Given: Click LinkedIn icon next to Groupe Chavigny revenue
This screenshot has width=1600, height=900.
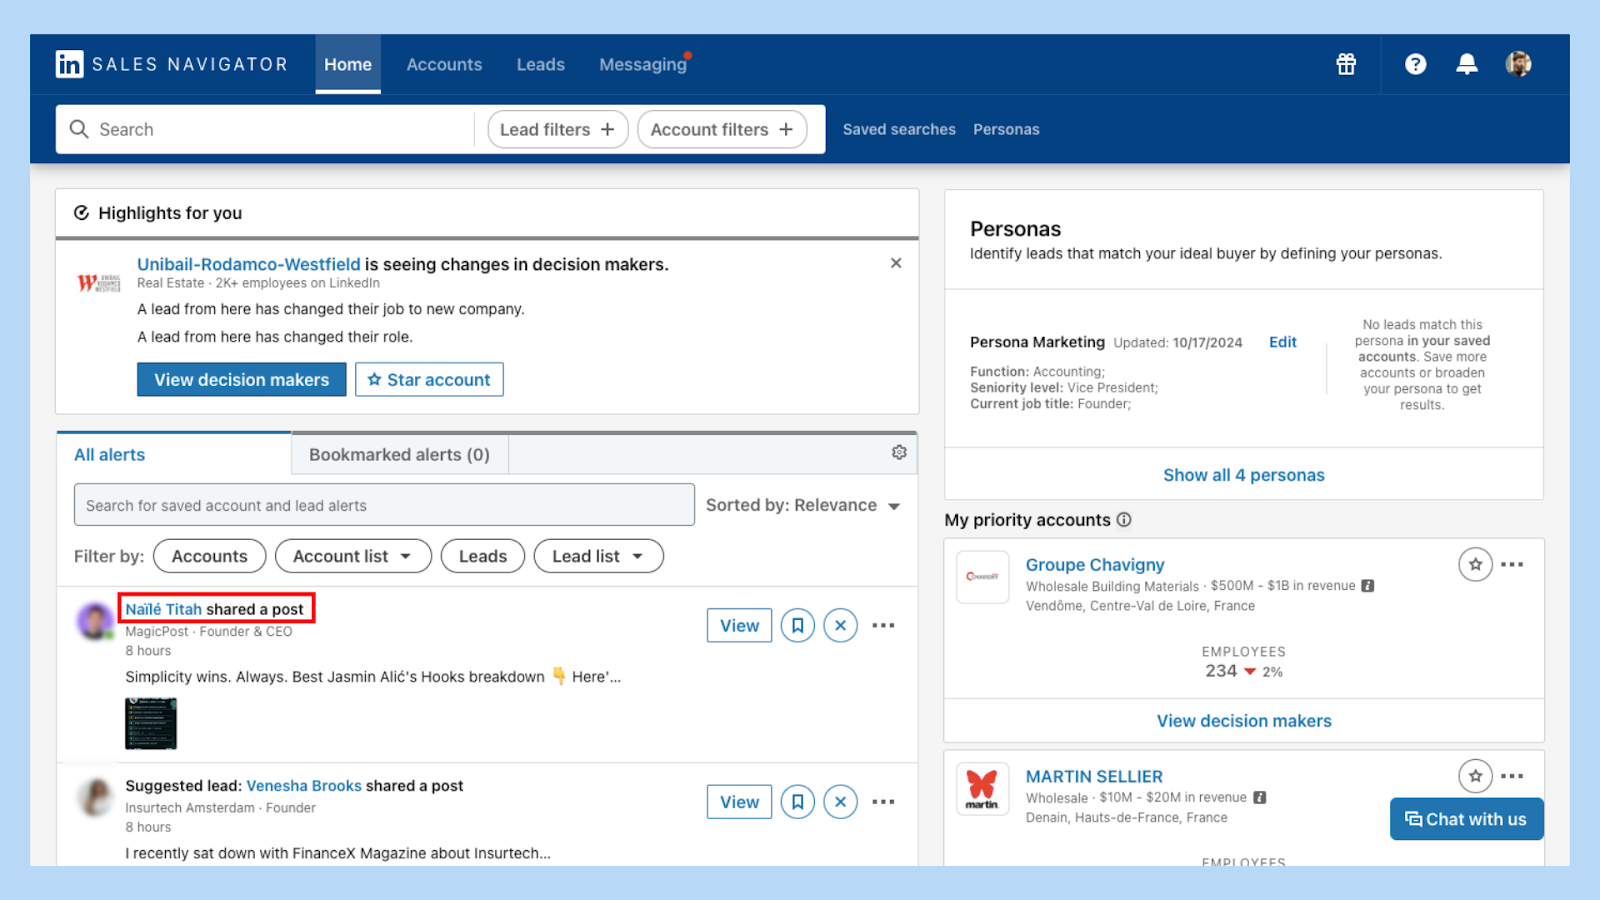Looking at the screenshot, I should (1367, 586).
